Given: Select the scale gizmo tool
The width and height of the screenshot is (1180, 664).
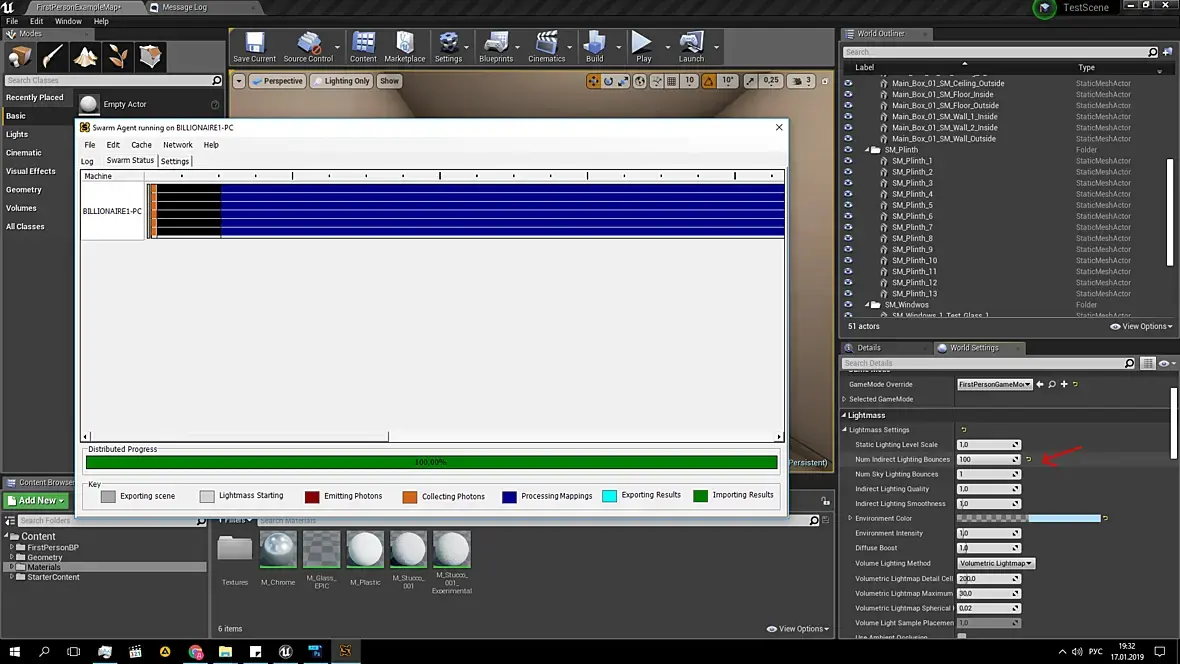Looking at the screenshot, I should click(623, 81).
